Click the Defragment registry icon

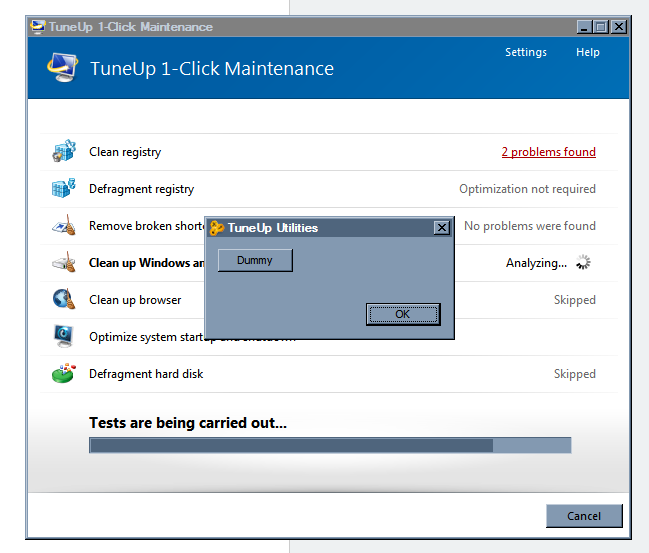pyautogui.click(x=63, y=189)
